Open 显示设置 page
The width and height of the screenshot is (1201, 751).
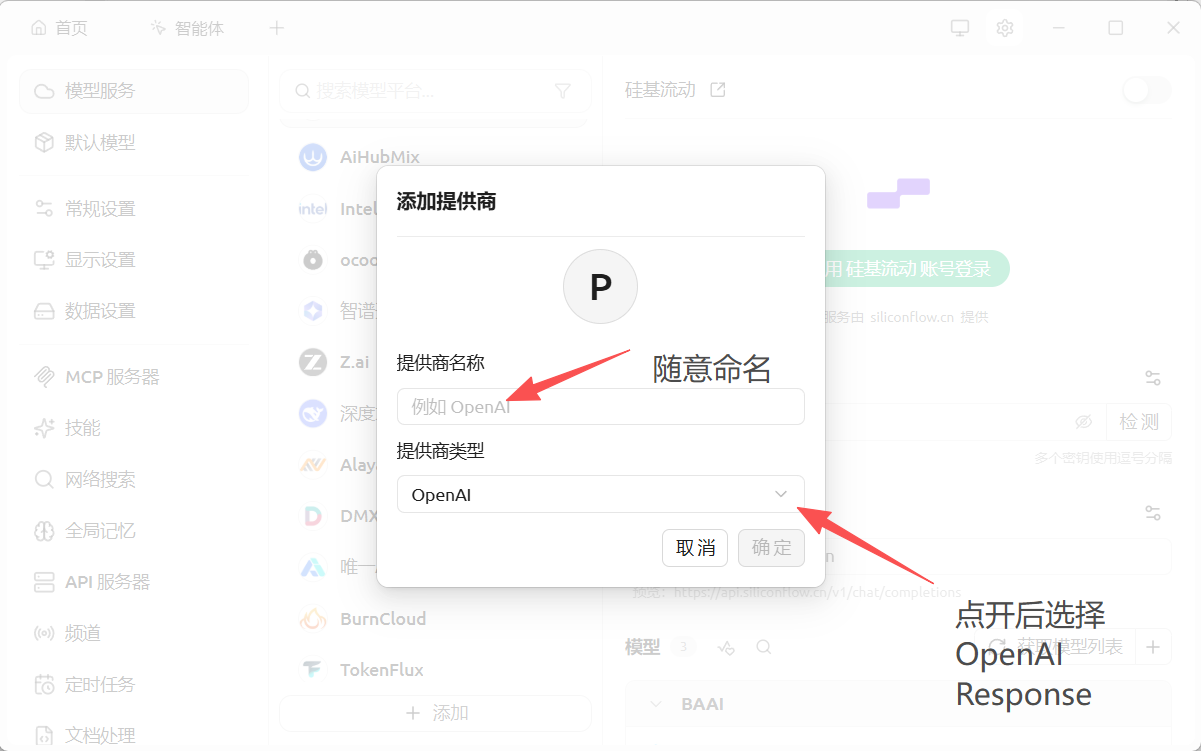click(134, 260)
